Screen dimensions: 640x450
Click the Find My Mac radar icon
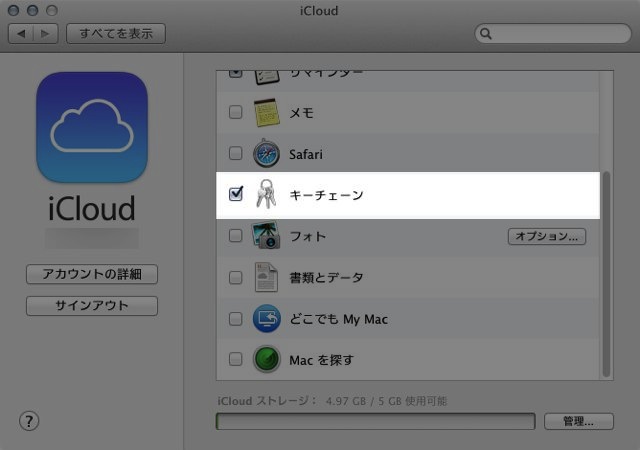click(266, 359)
